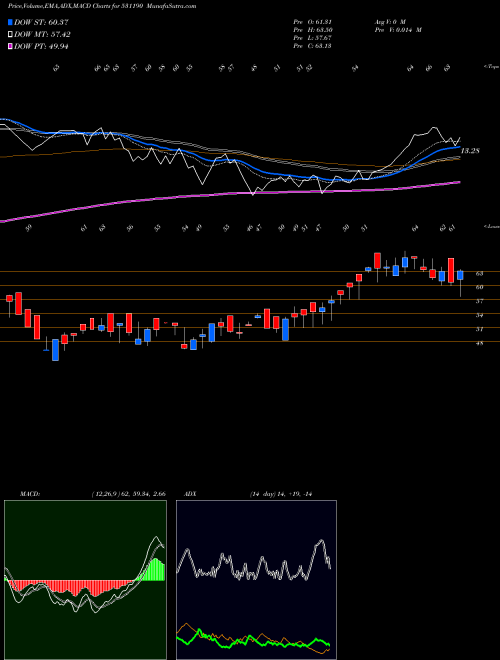Click the chart title mentioning MunafaSutra.com
Screen dimensions: 500x660
pyautogui.click(x=102, y=6)
